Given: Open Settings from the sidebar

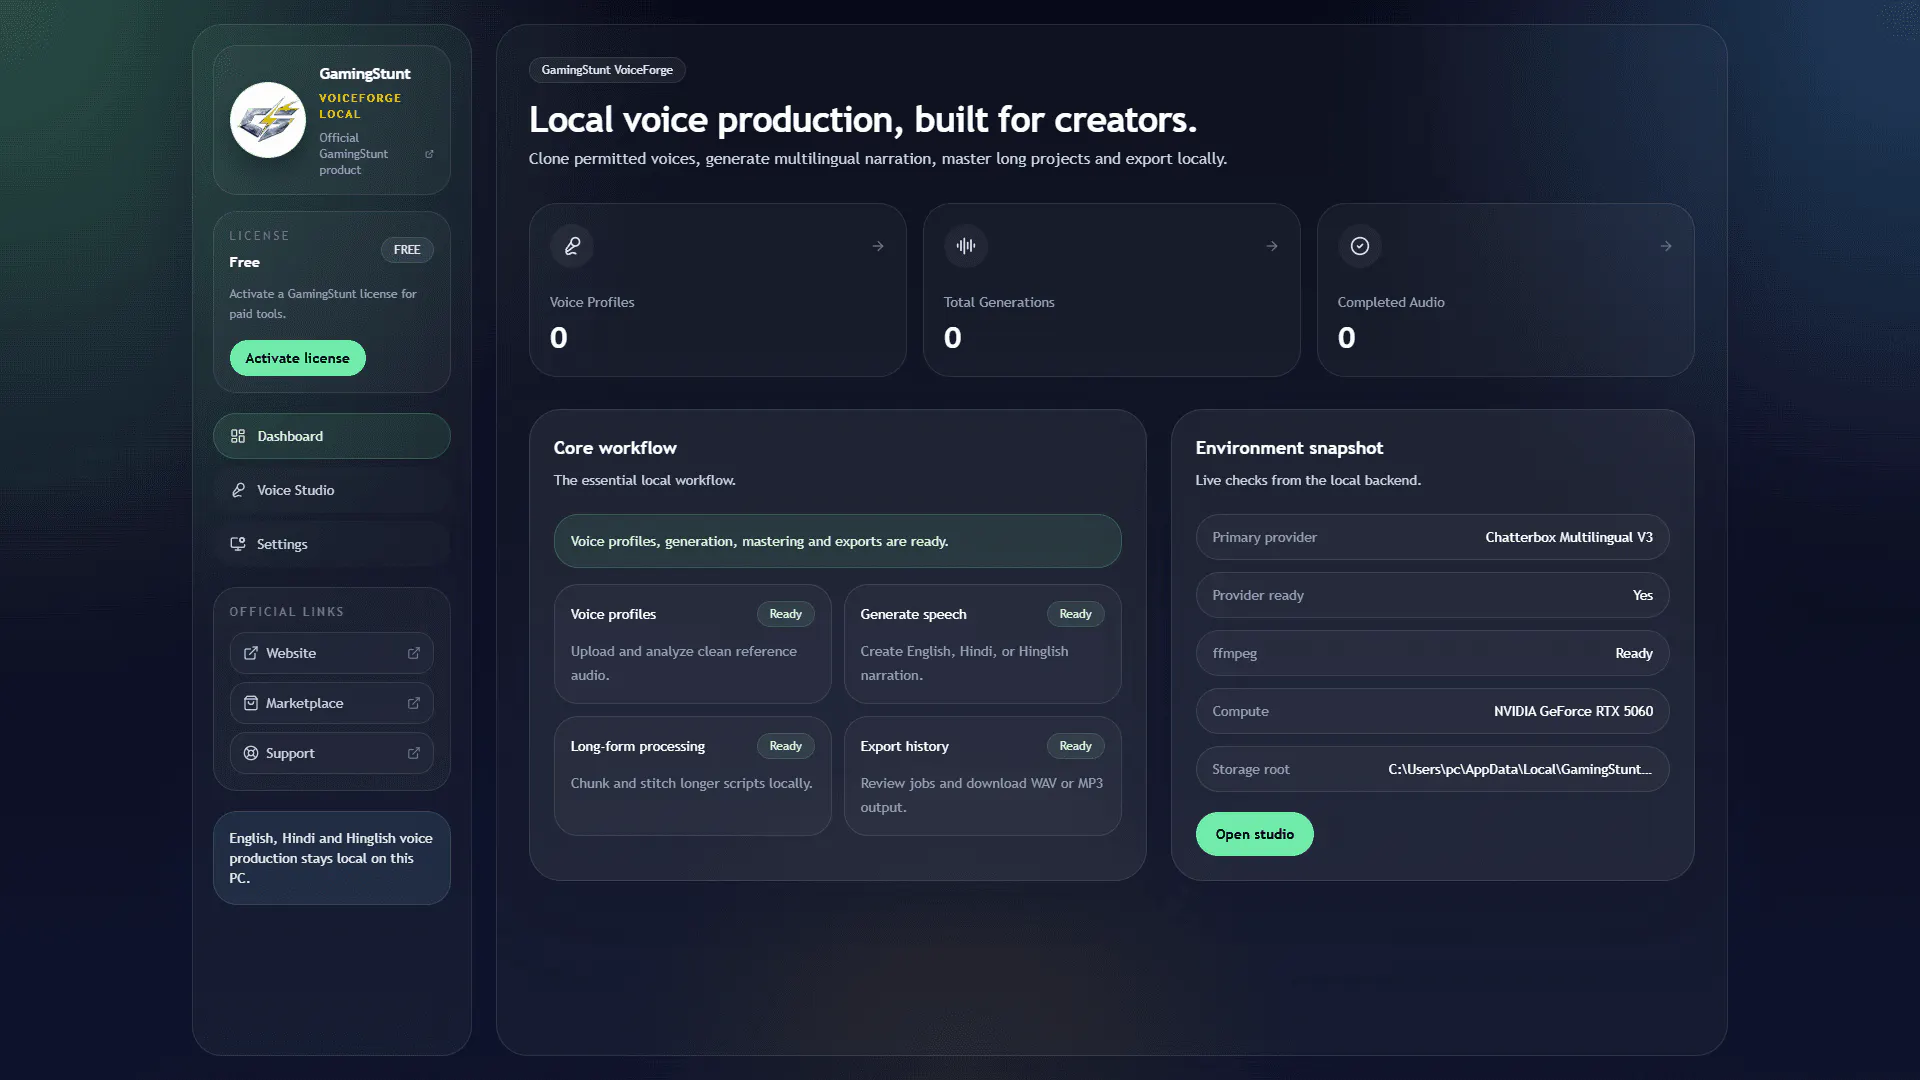Looking at the screenshot, I should click(x=332, y=544).
